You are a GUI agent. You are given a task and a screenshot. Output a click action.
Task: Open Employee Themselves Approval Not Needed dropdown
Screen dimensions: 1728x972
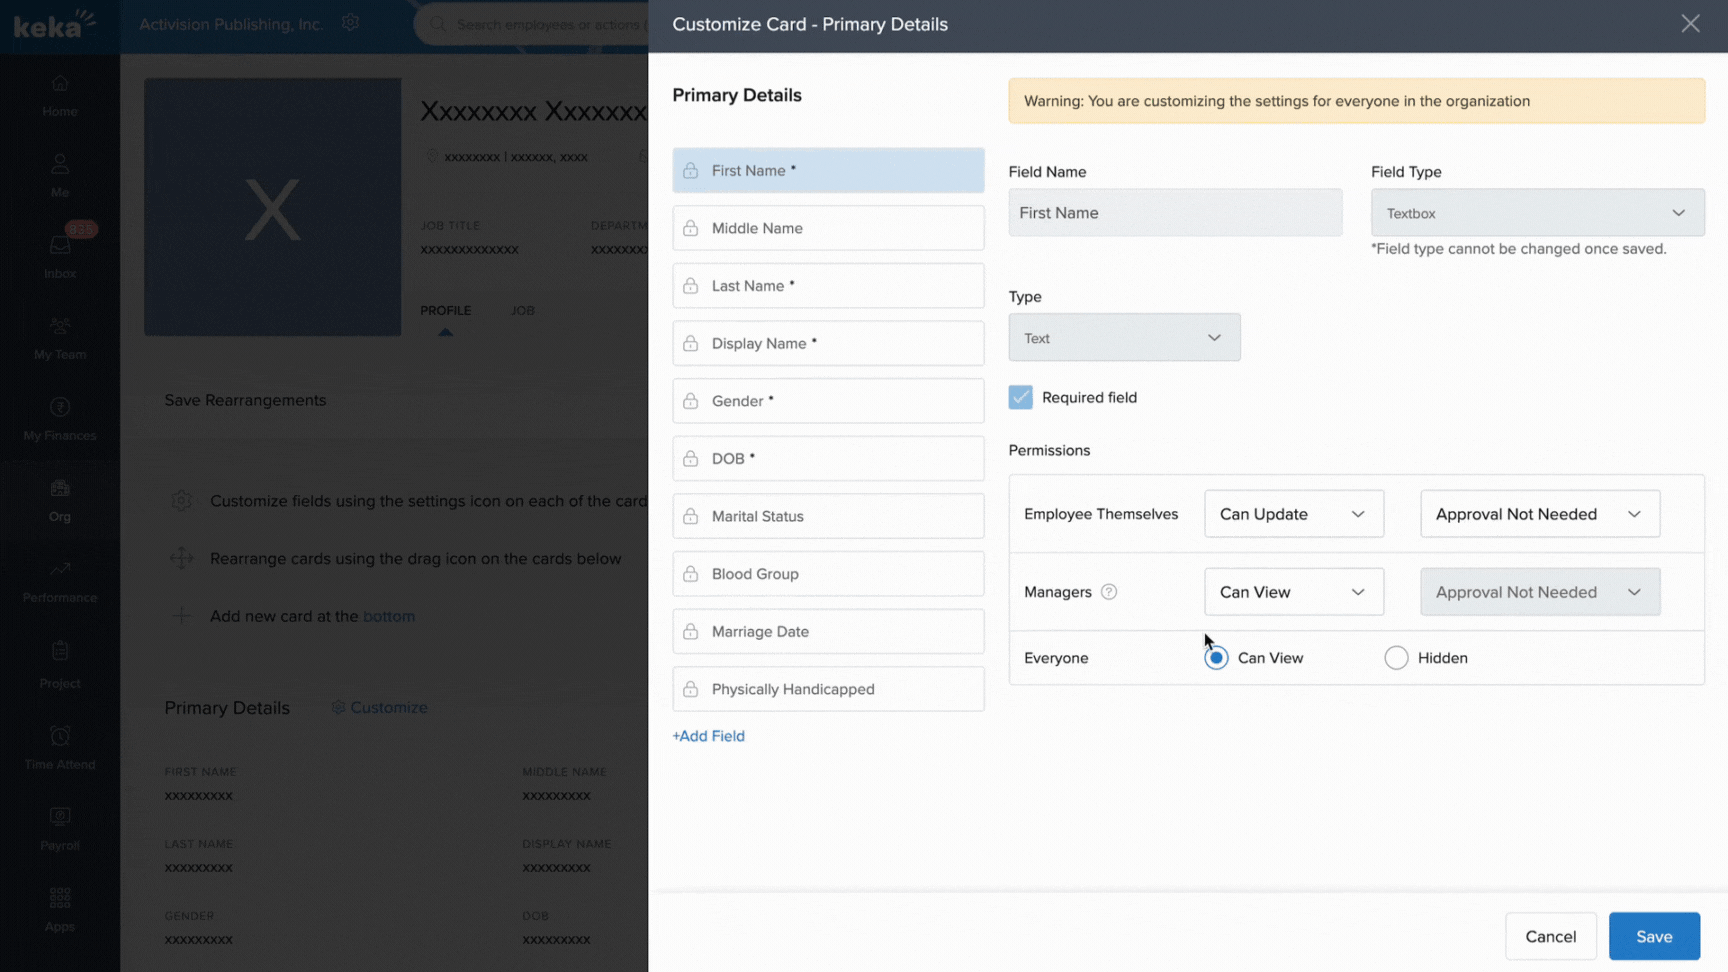click(1539, 514)
